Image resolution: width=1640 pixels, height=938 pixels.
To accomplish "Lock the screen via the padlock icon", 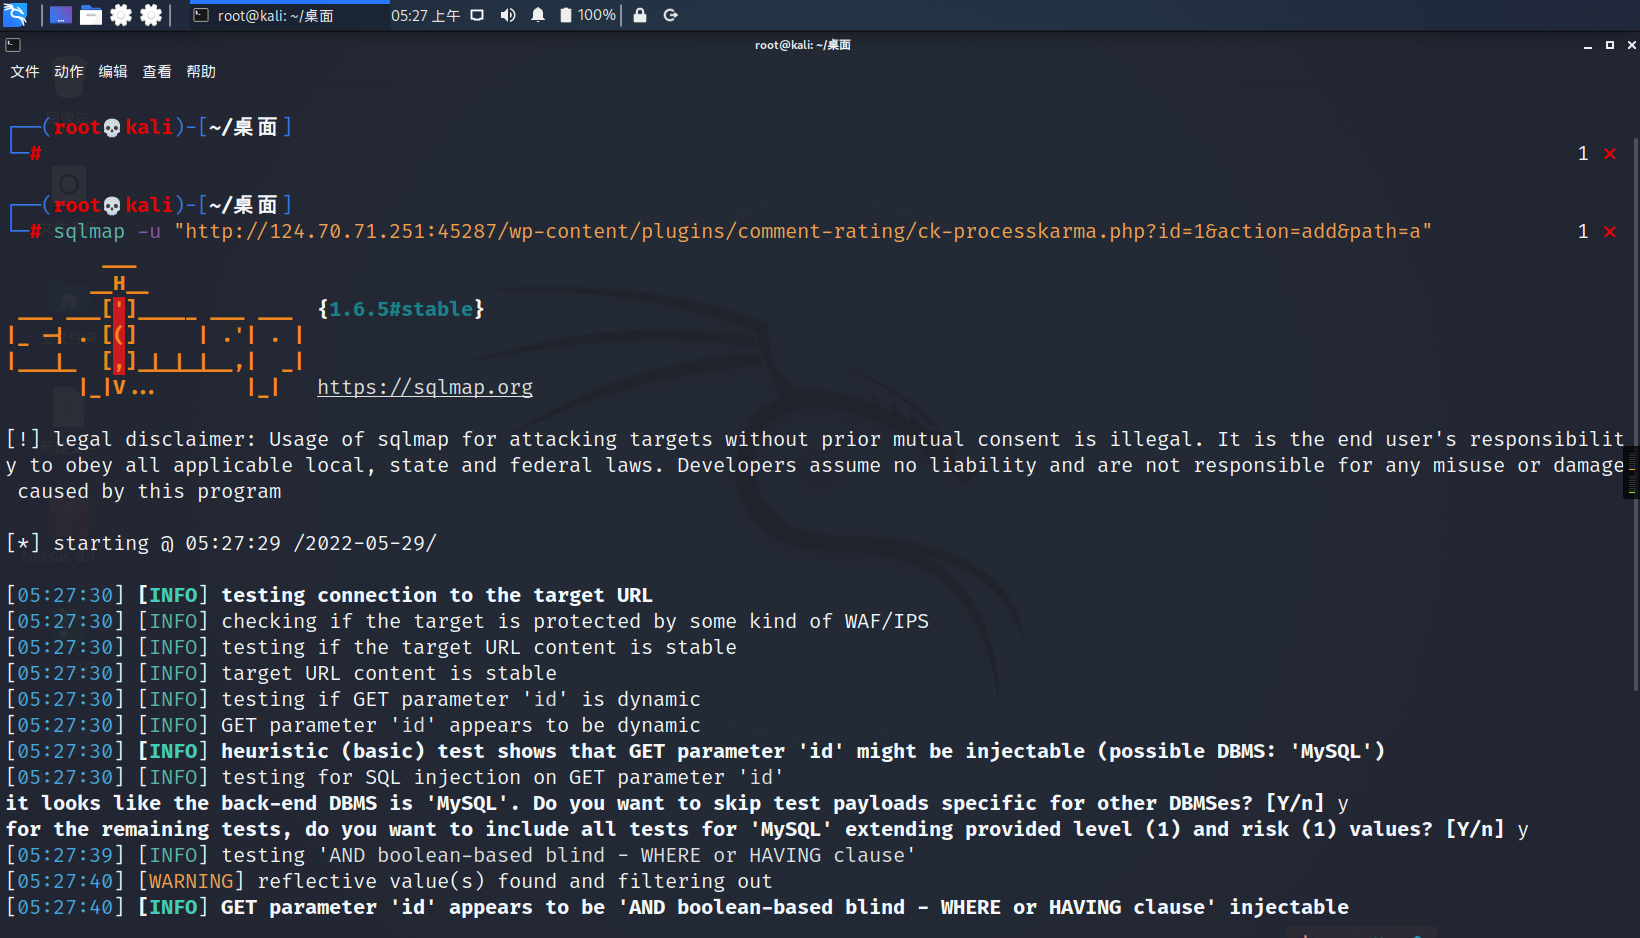I will click(x=640, y=15).
